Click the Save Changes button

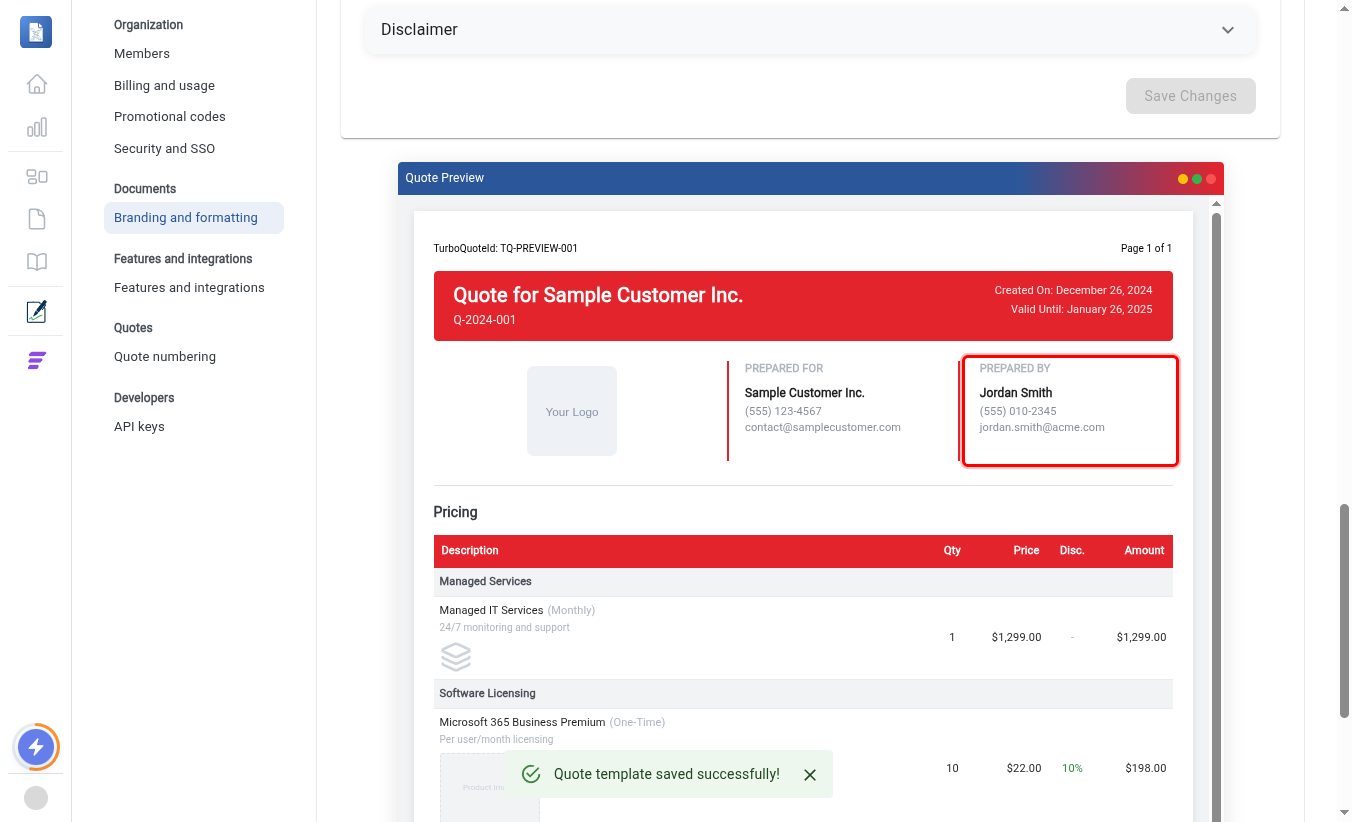(x=1191, y=96)
